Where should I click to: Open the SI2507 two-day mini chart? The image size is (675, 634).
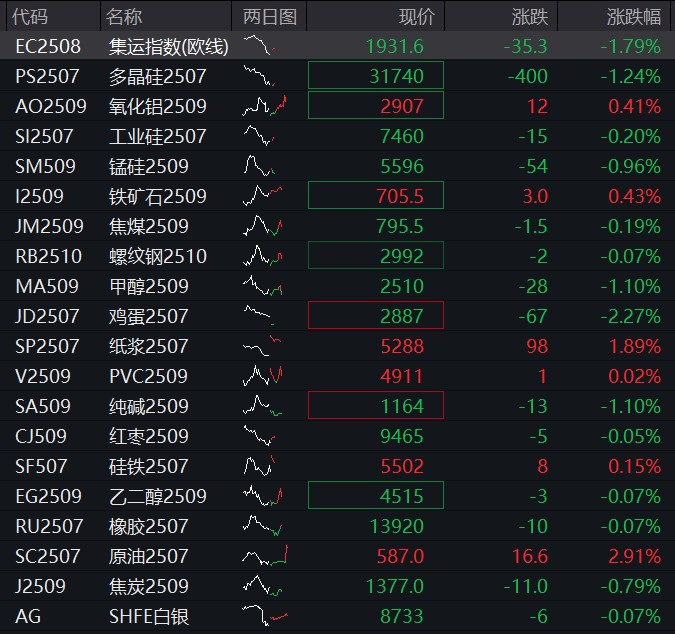tap(259, 135)
